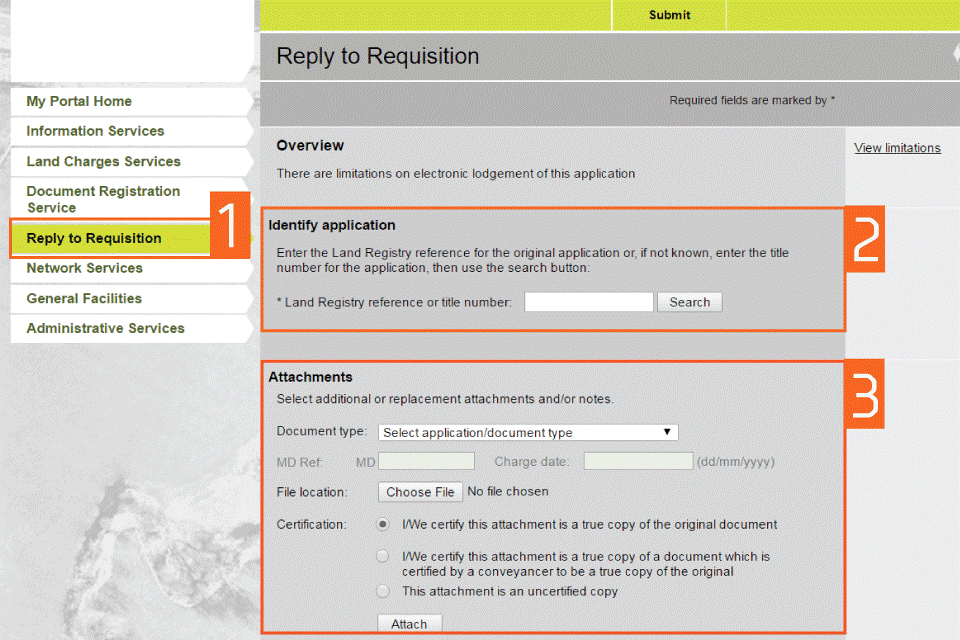Click the Search button for application lookup
The image size is (960, 640).
coord(689,302)
